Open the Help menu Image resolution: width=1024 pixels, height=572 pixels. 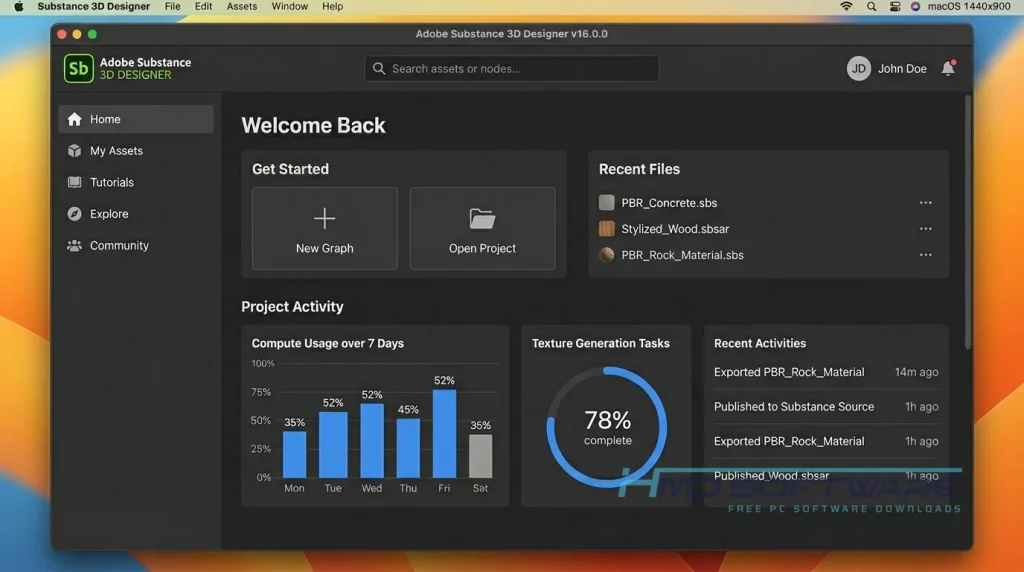(x=332, y=7)
